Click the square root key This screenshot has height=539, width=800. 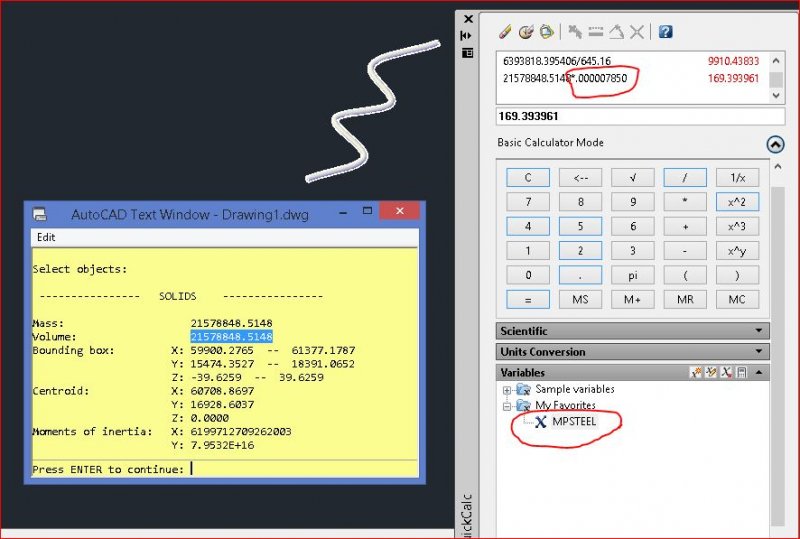[x=633, y=178]
